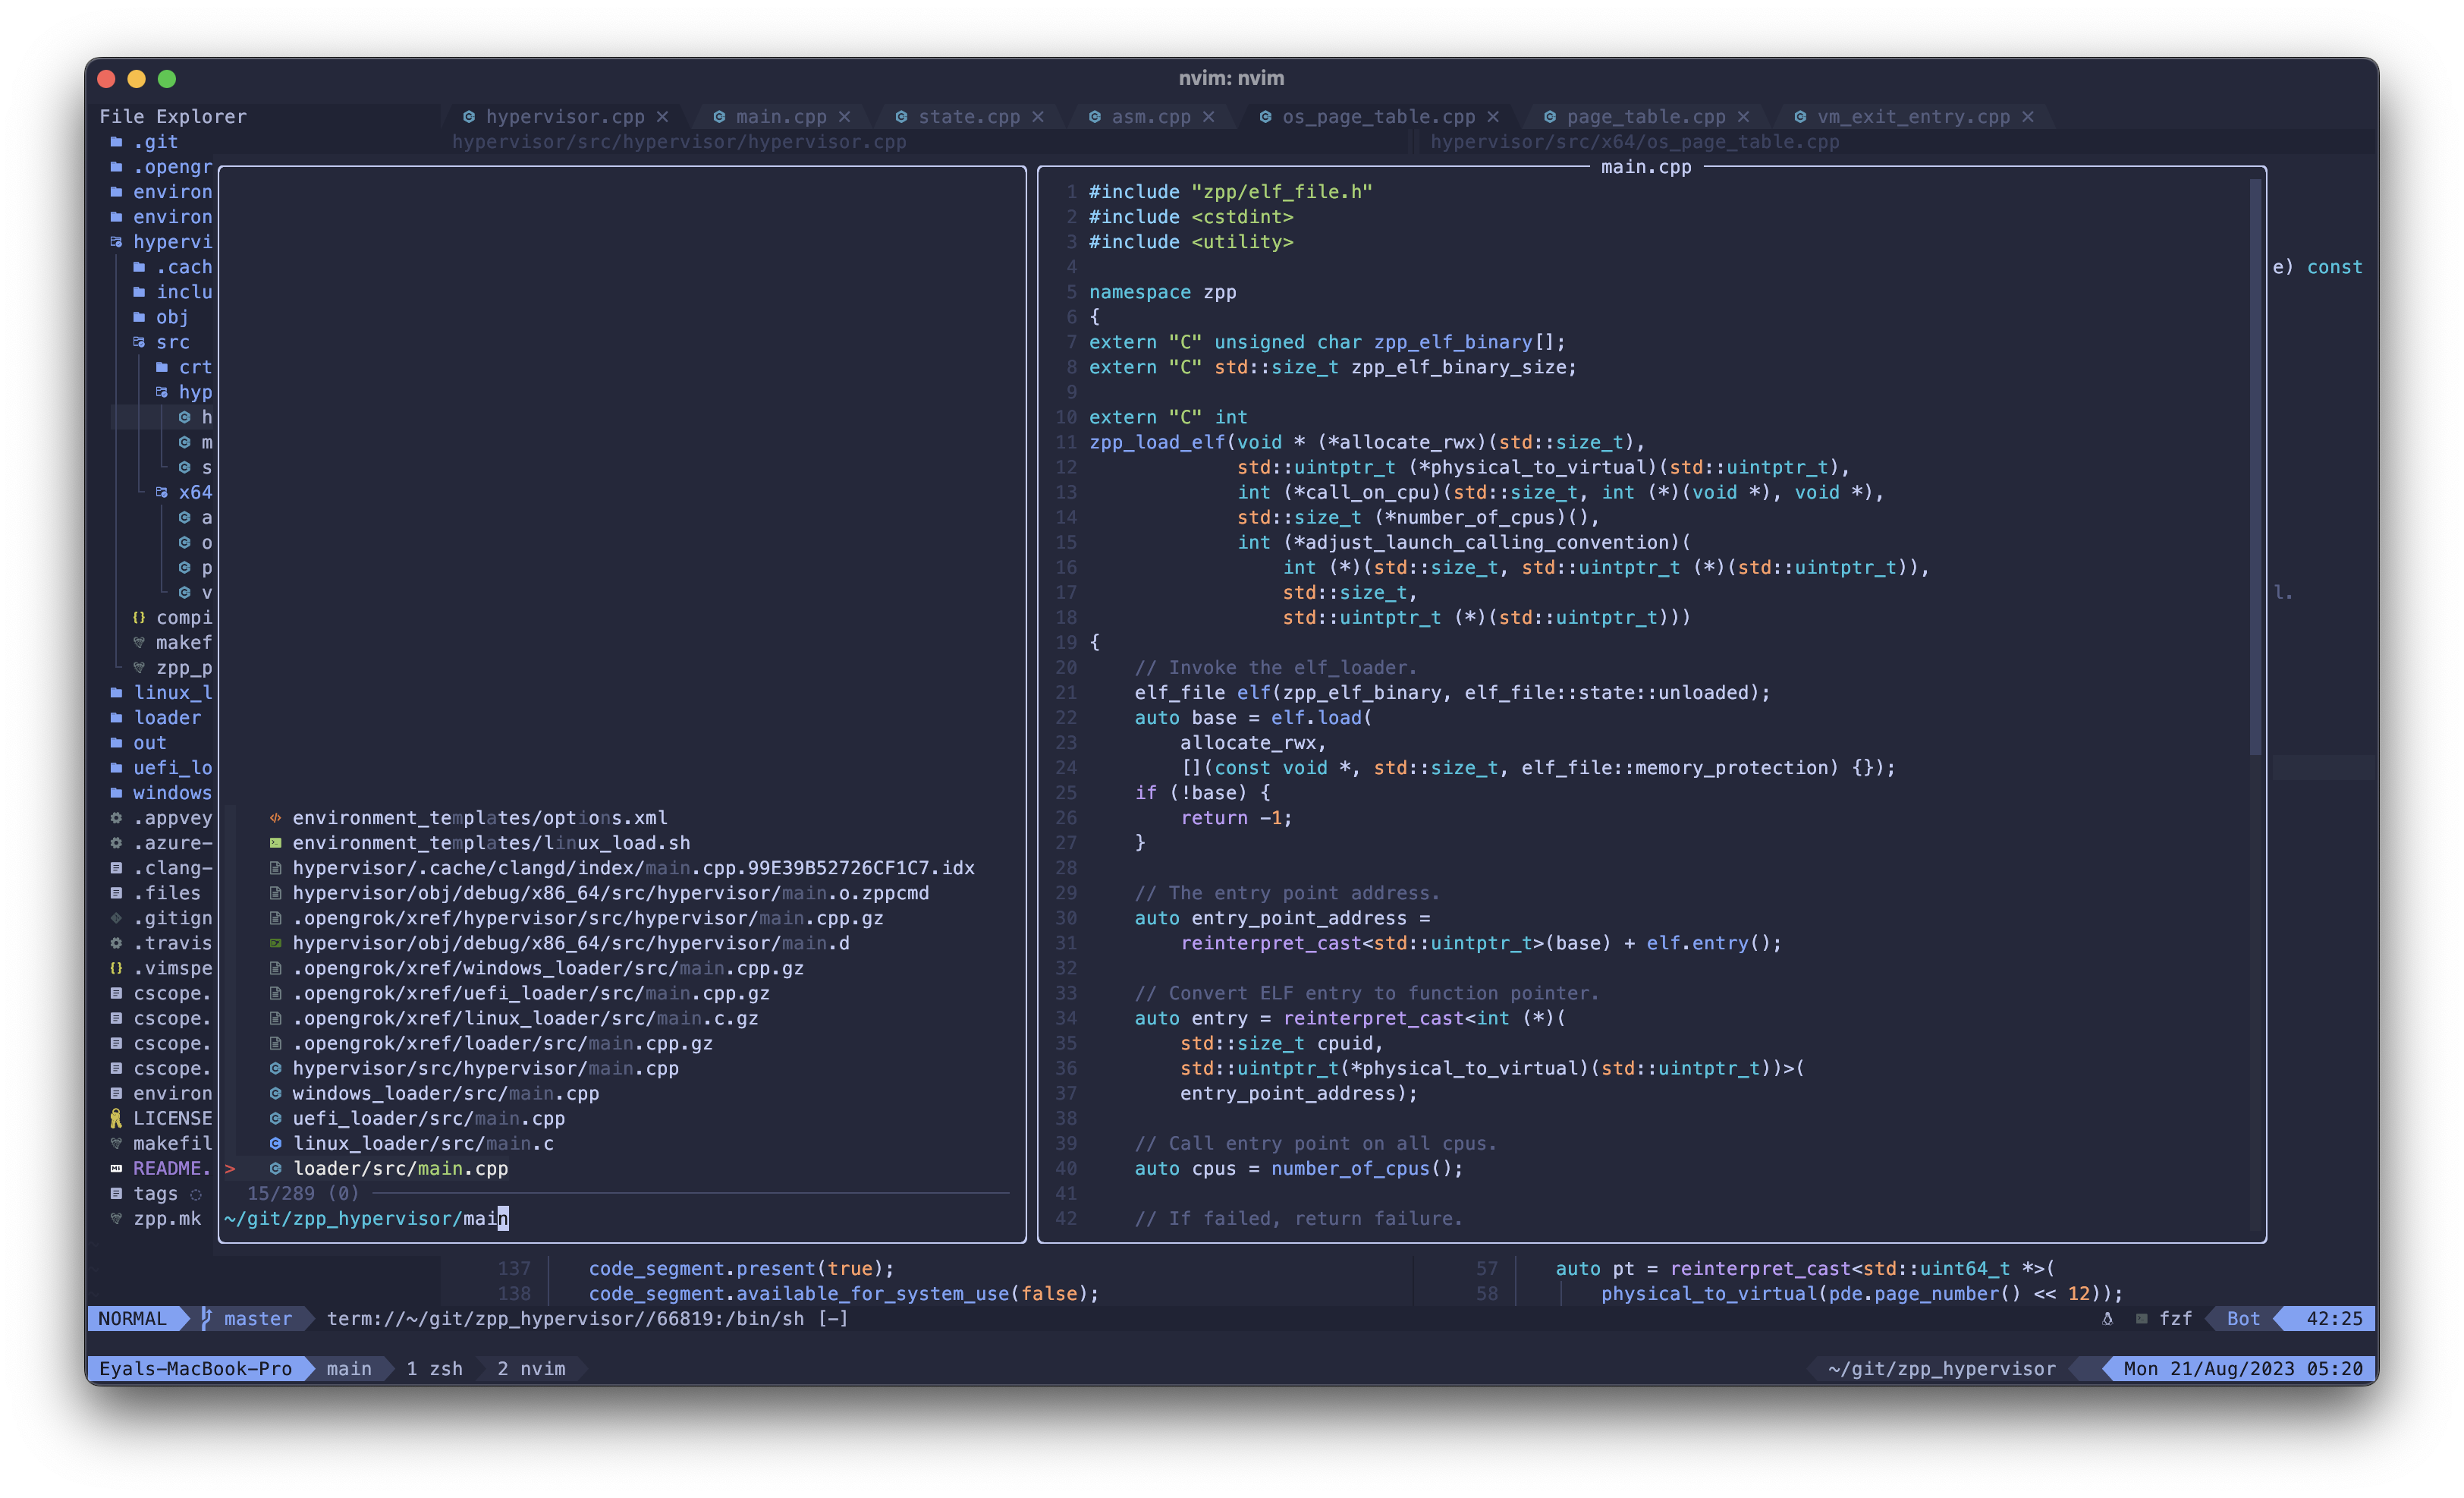Screen dimensions: 2464x1498
Task: Click the C file icon for linux_loader/src/main.c
Action: (275, 1143)
